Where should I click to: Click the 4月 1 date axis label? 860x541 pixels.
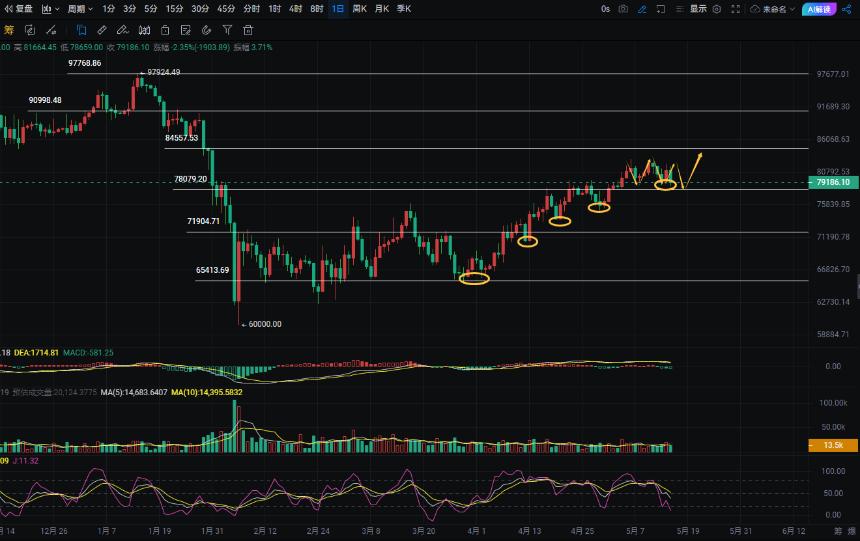click(476, 531)
